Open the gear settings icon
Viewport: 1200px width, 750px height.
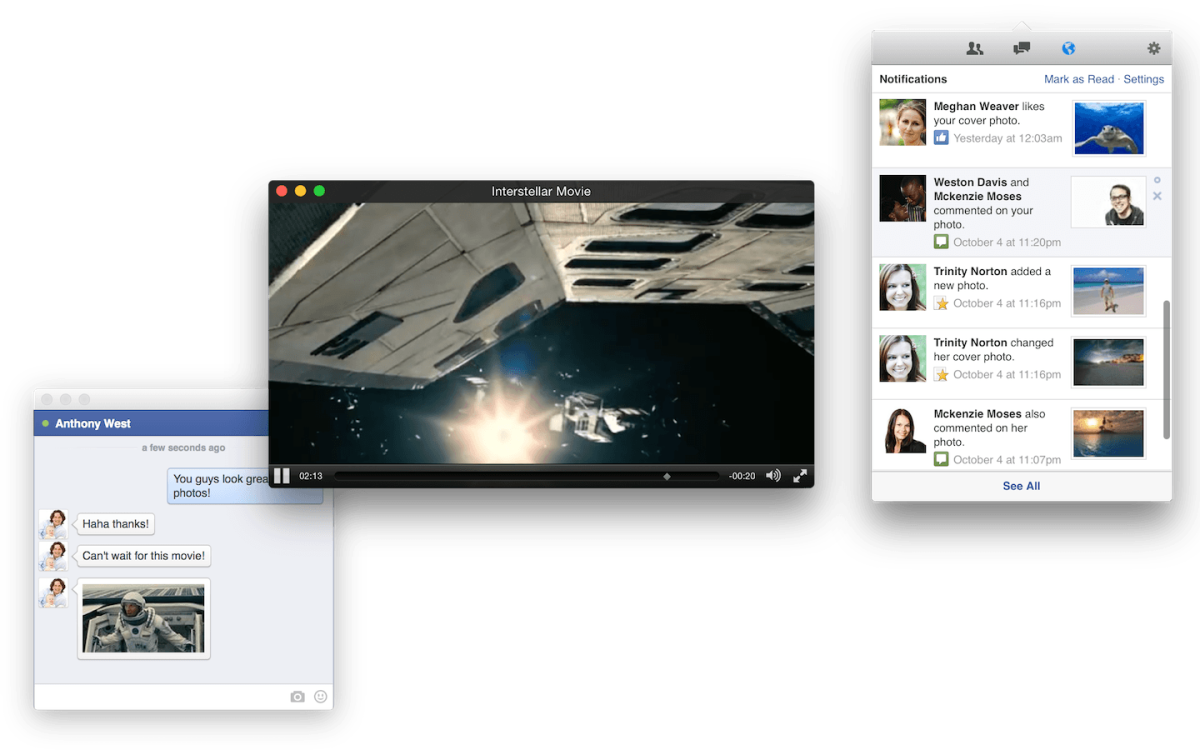[x=1153, y=47]
